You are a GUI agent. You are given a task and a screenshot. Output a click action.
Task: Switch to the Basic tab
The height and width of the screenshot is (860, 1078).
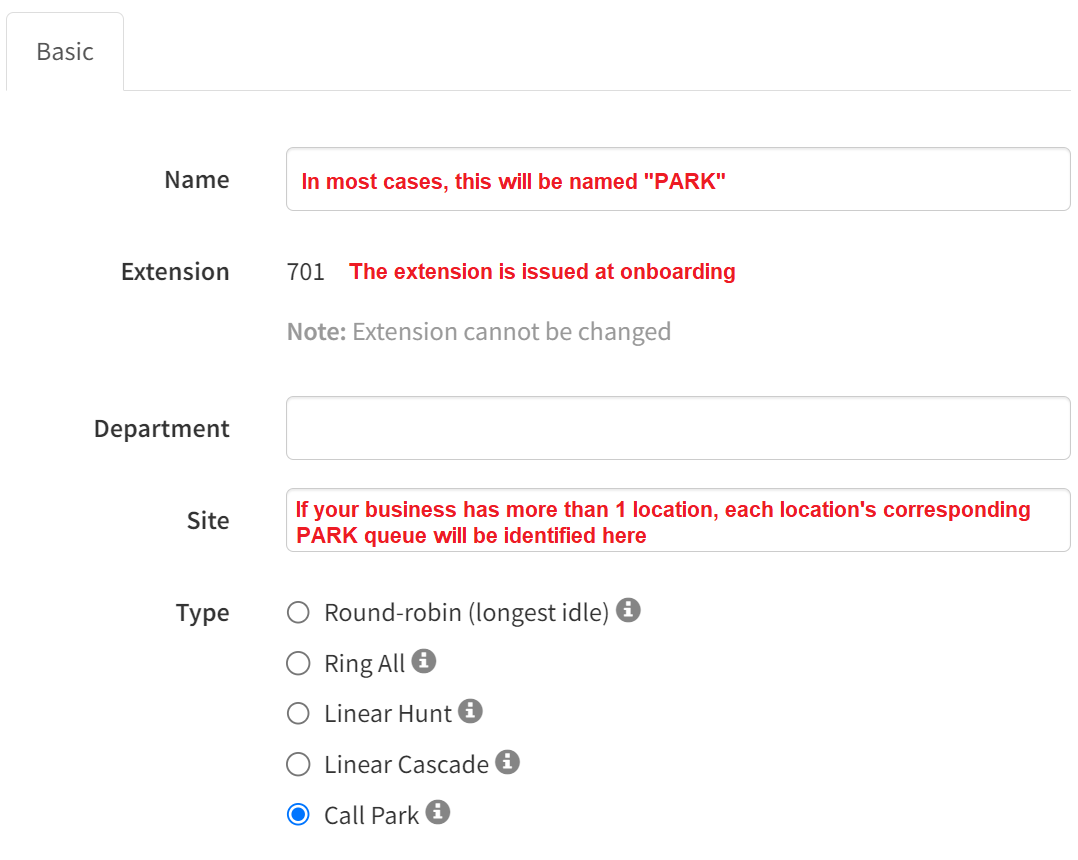(x=65, y=52)
